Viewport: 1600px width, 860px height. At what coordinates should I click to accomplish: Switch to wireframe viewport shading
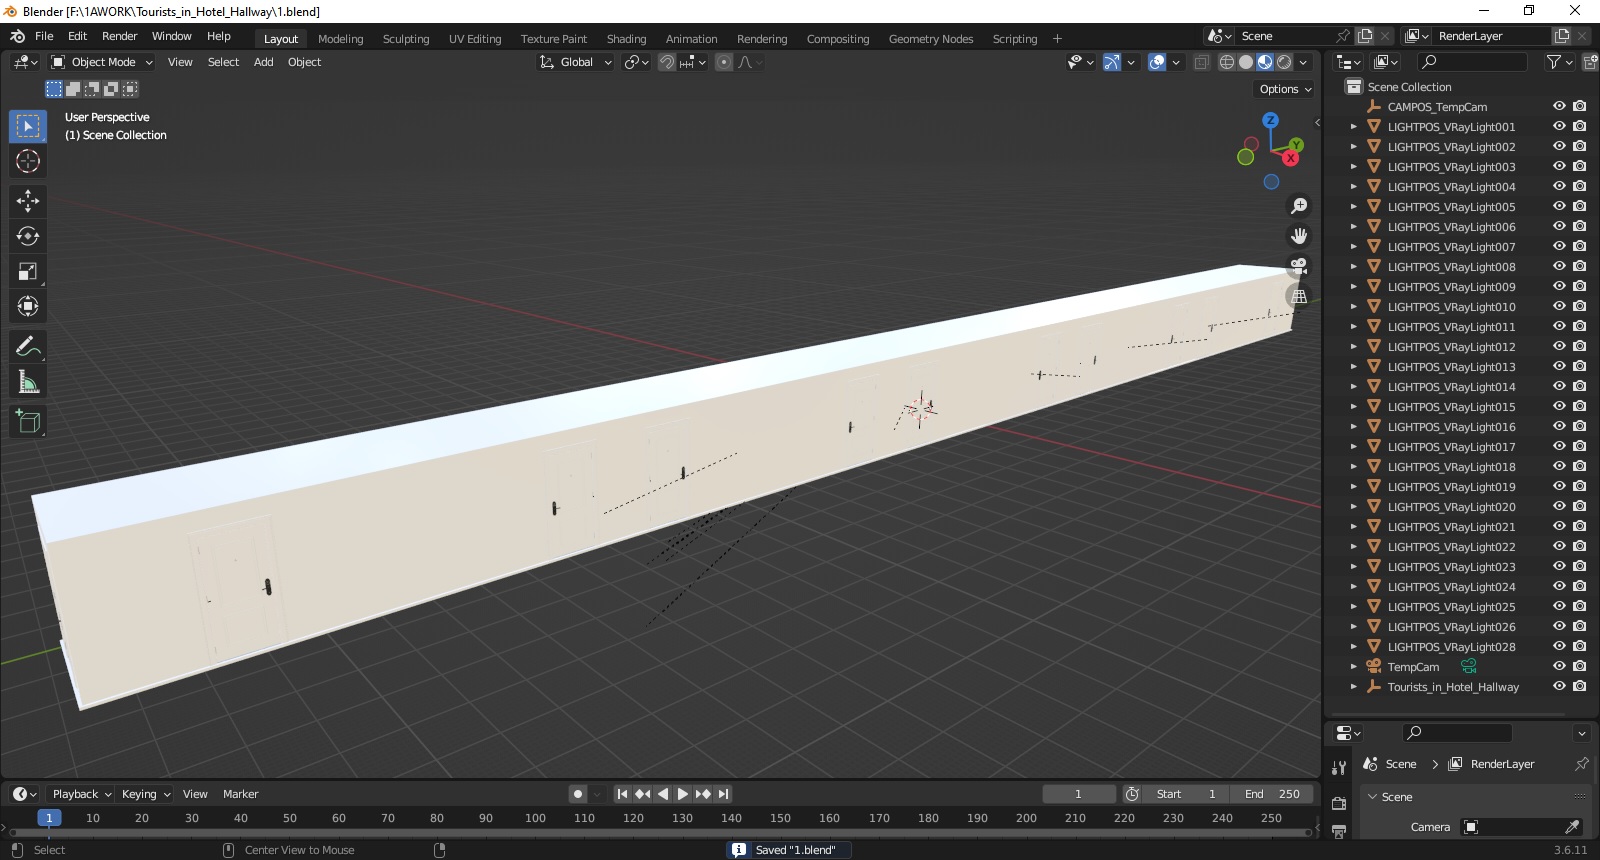click(1227, 62)
